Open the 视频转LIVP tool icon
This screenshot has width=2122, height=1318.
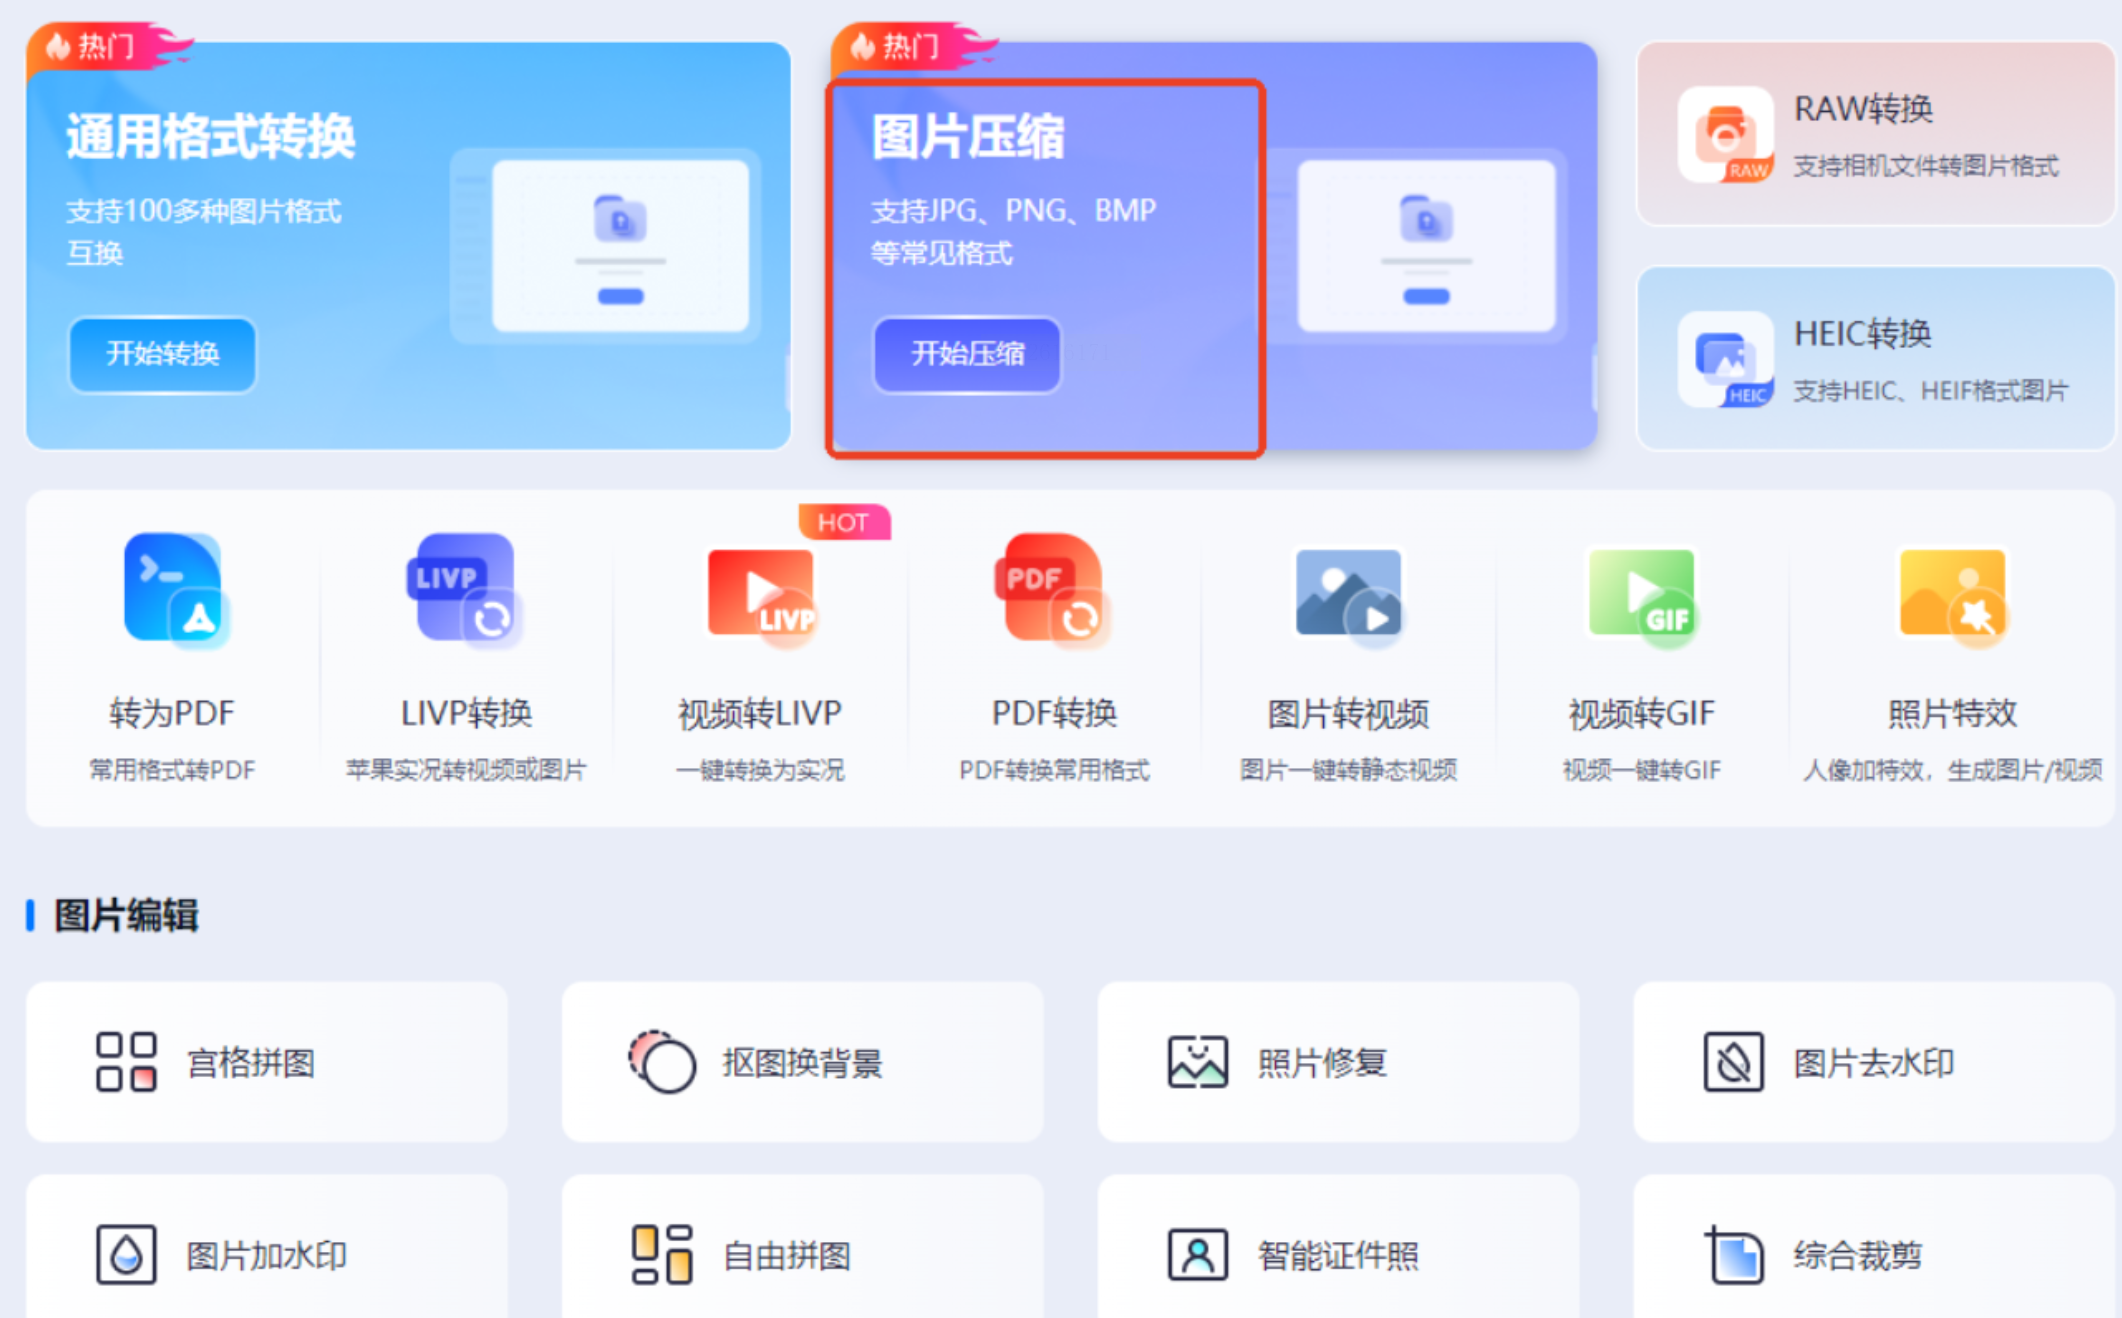pyautogui.click(x=761, y=594)
